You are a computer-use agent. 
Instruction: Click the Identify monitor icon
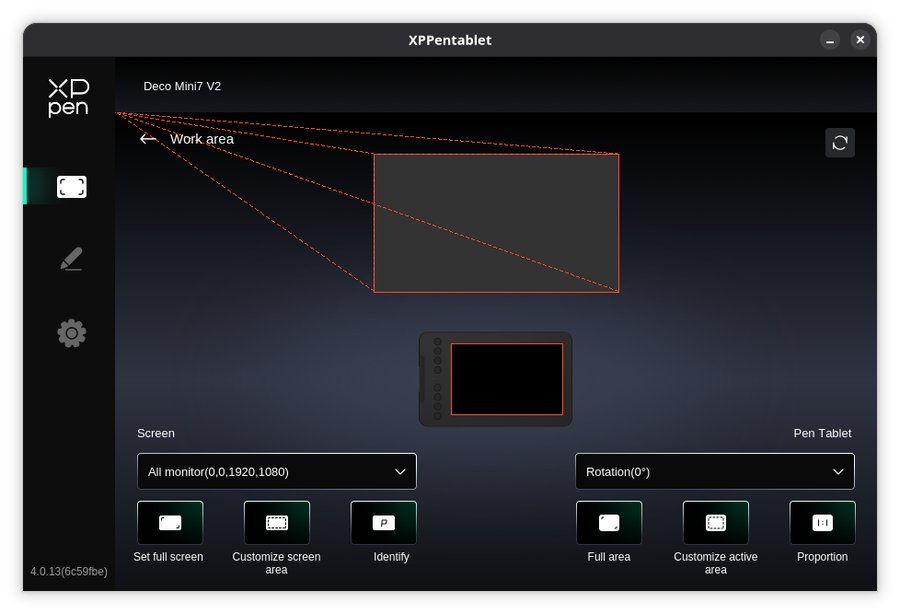[383, 523]
